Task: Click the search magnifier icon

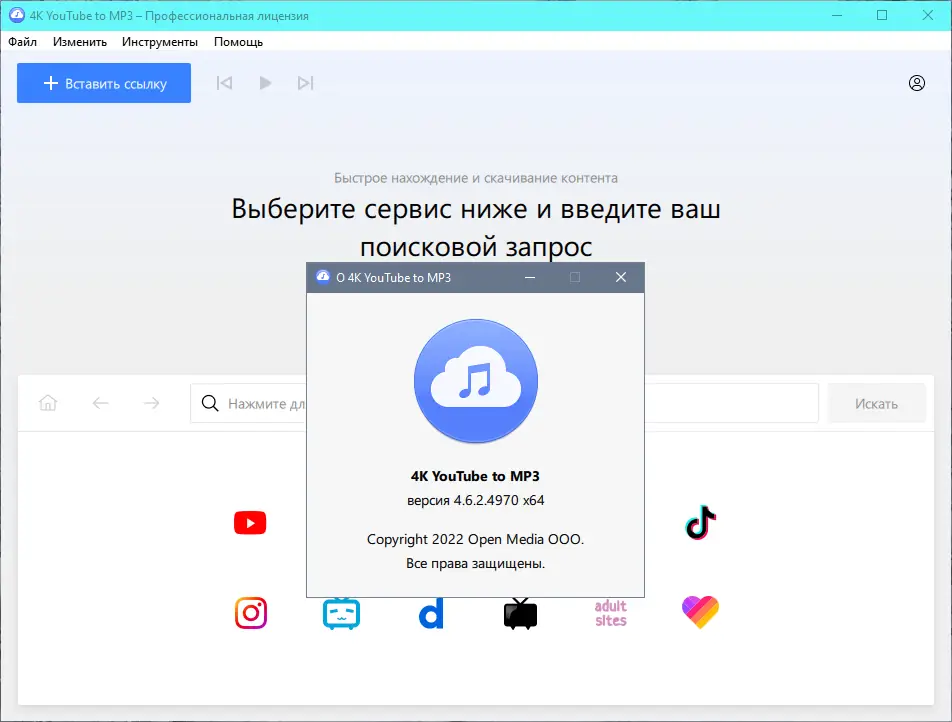Action: tap(210, 403)
